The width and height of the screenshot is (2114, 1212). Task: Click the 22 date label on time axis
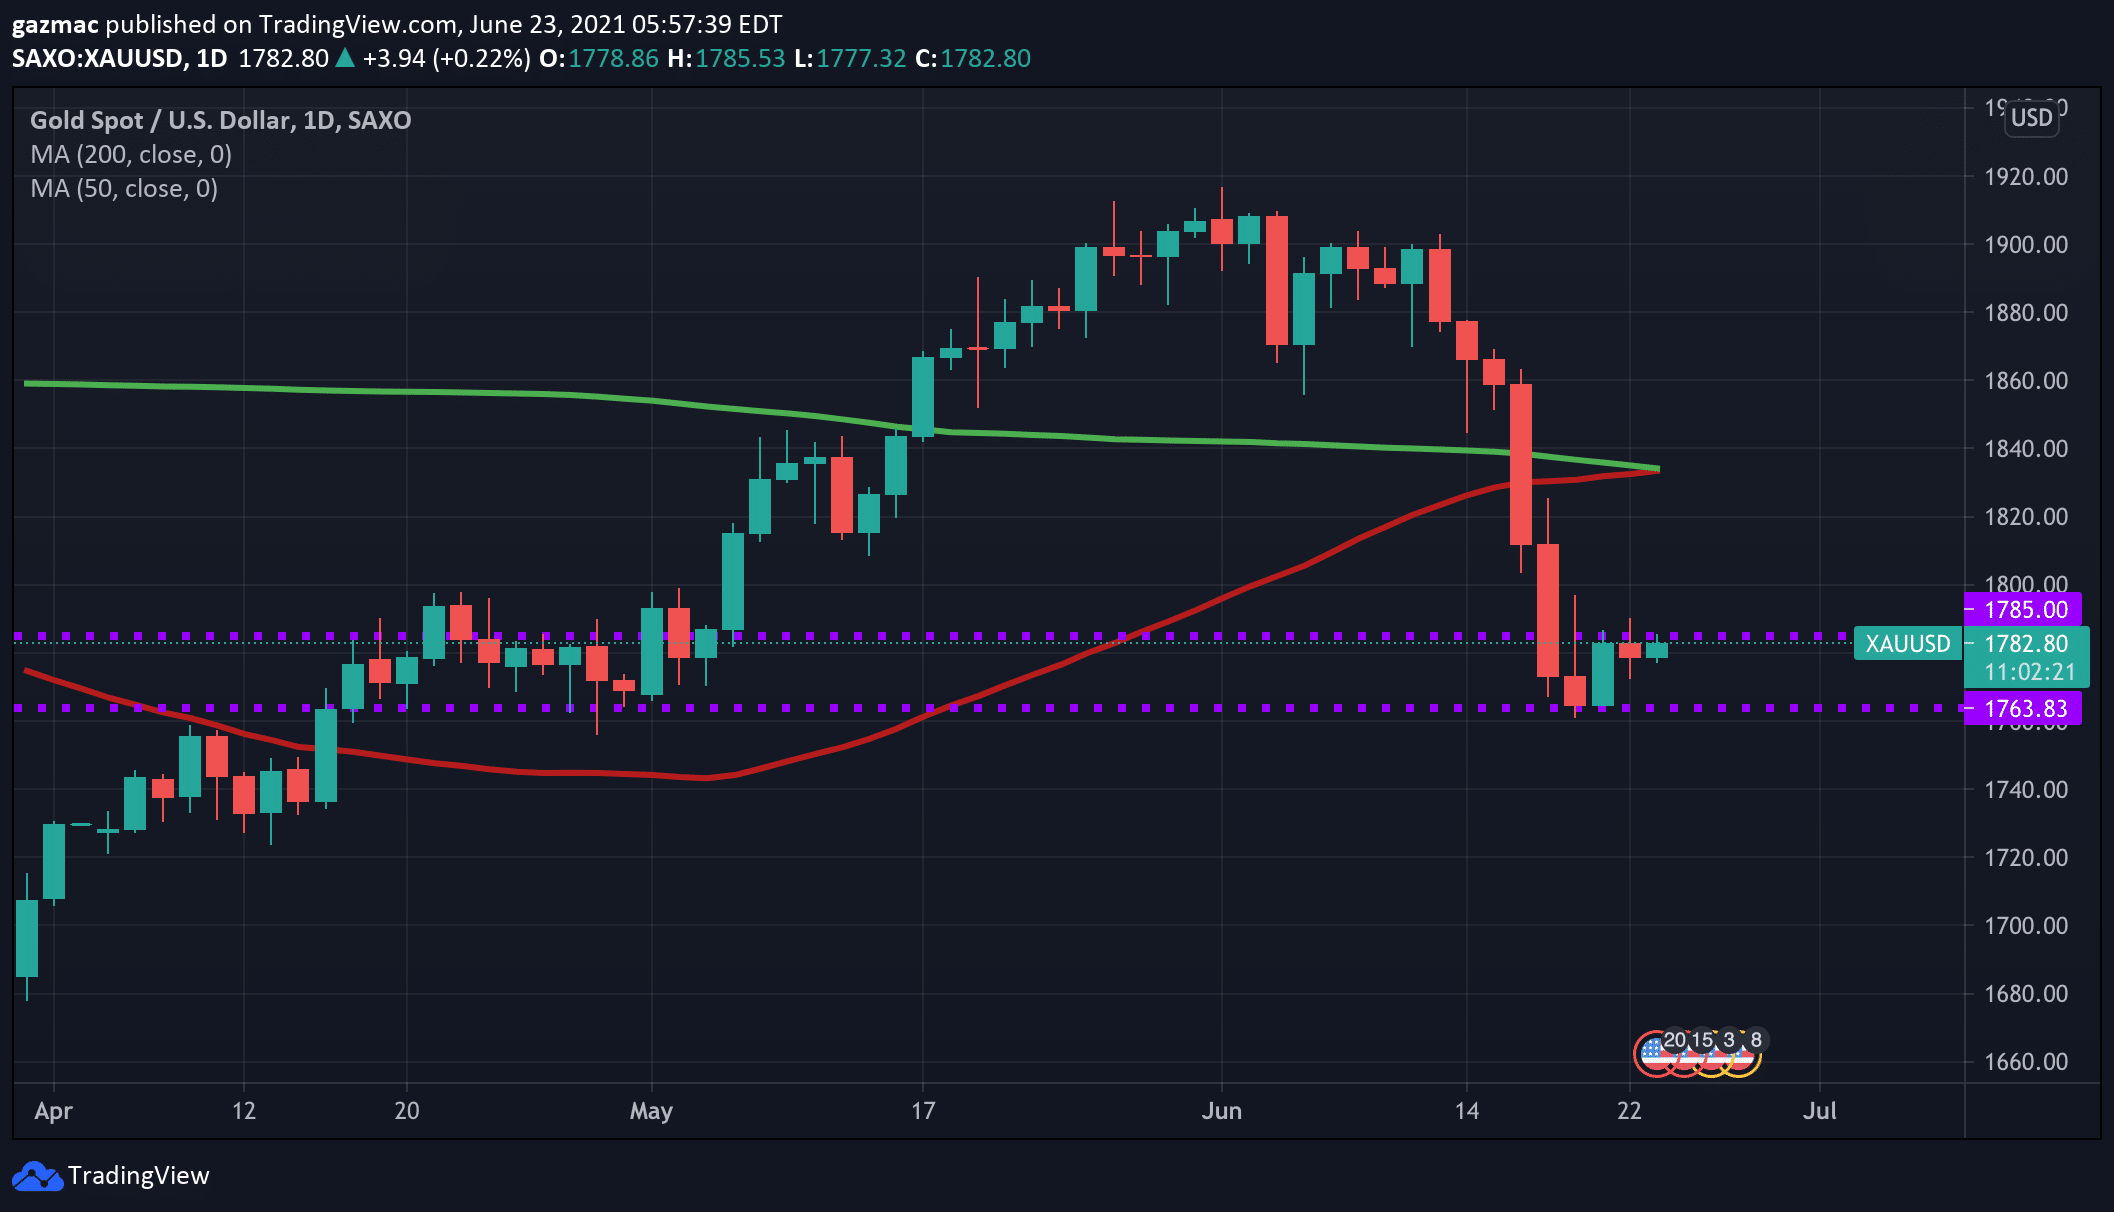(1630, 1111)
